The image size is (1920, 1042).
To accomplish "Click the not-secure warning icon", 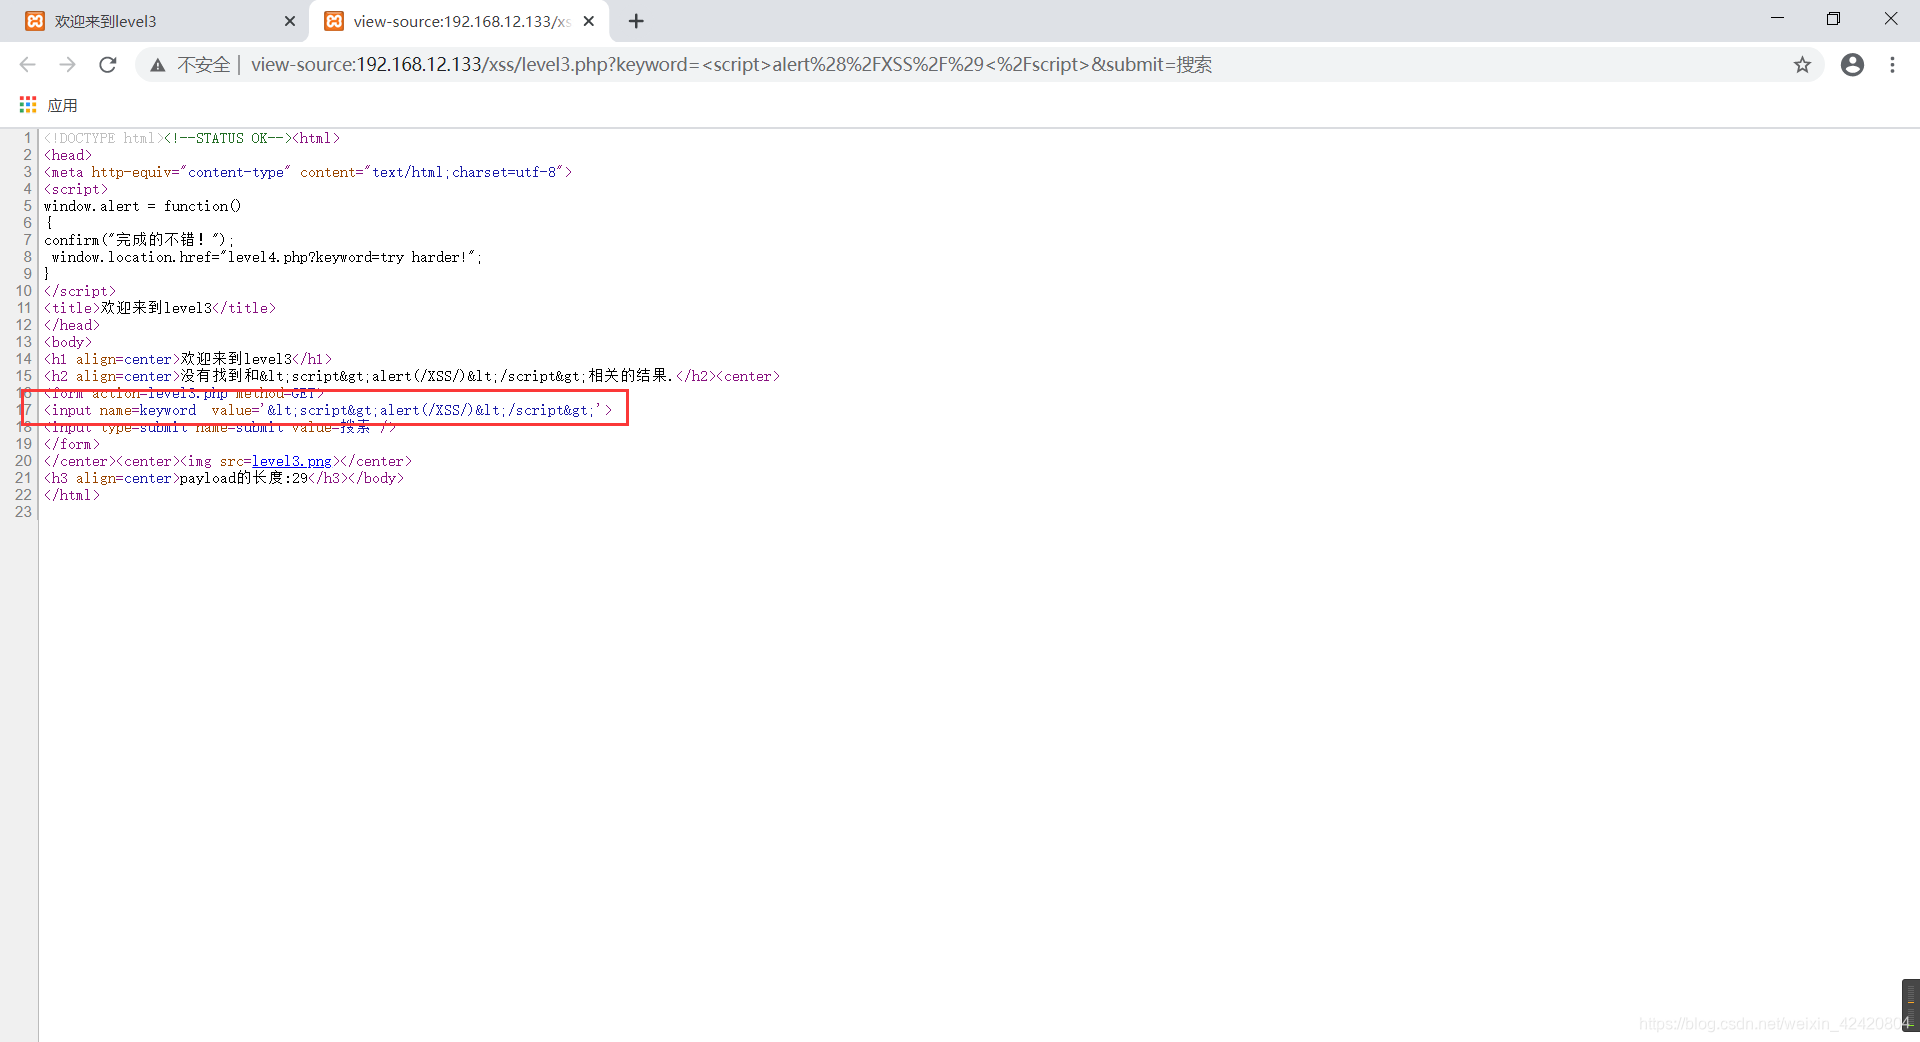I will click(x=158, y=65).
